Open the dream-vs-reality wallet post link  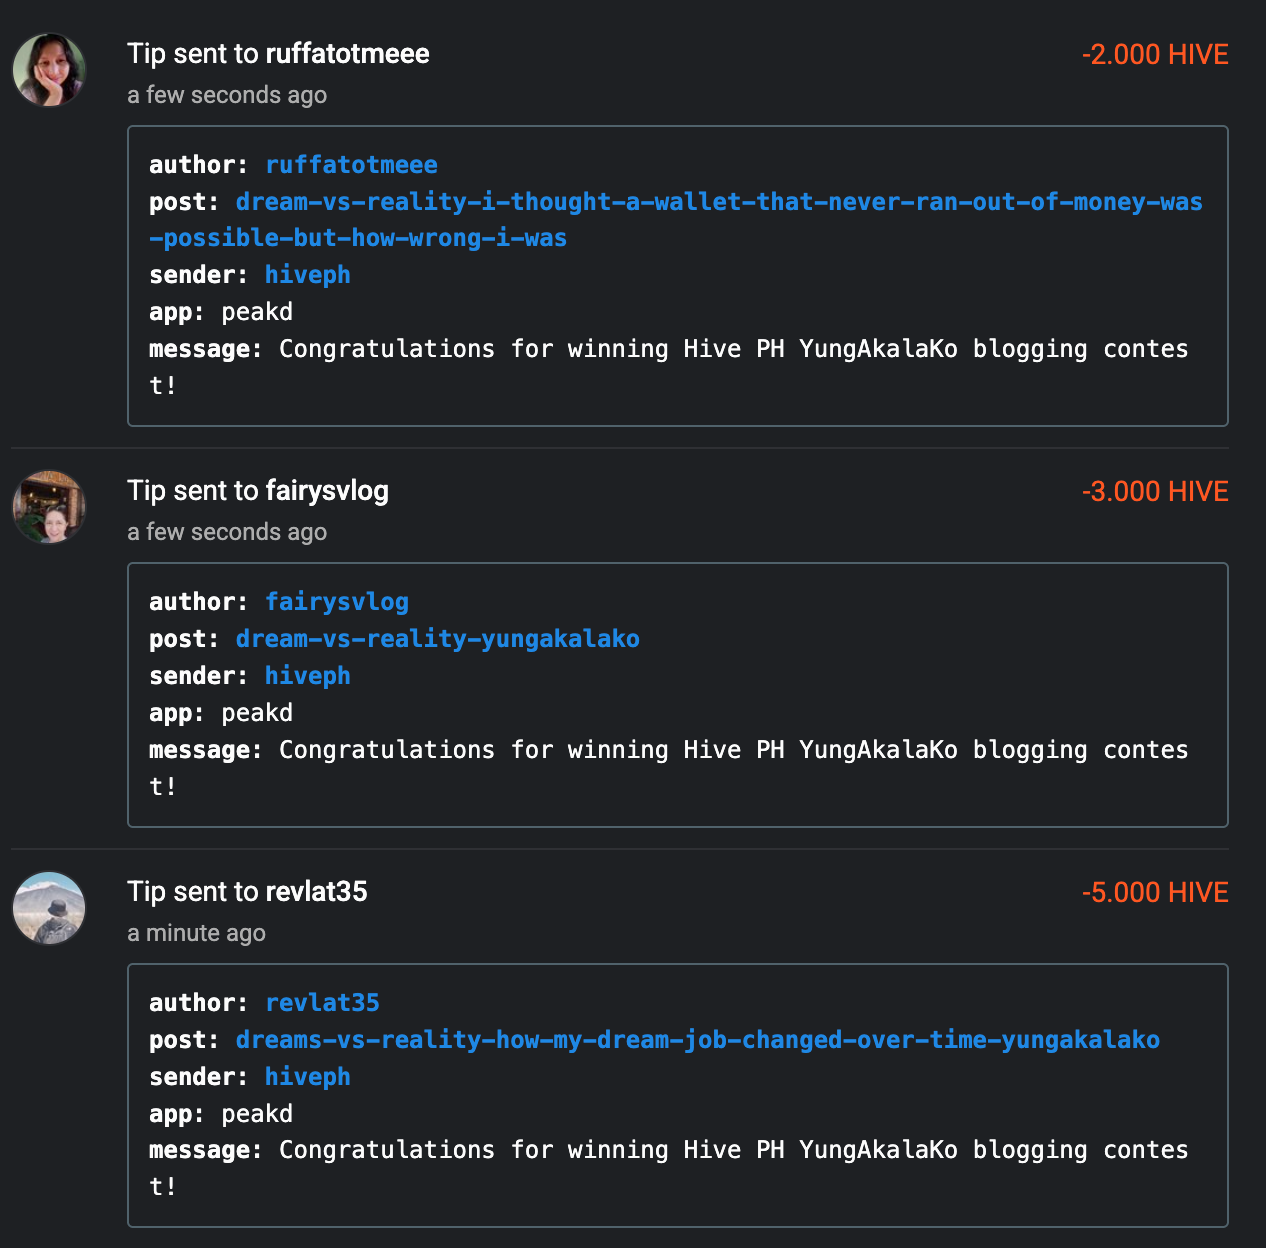click(718, 202)
